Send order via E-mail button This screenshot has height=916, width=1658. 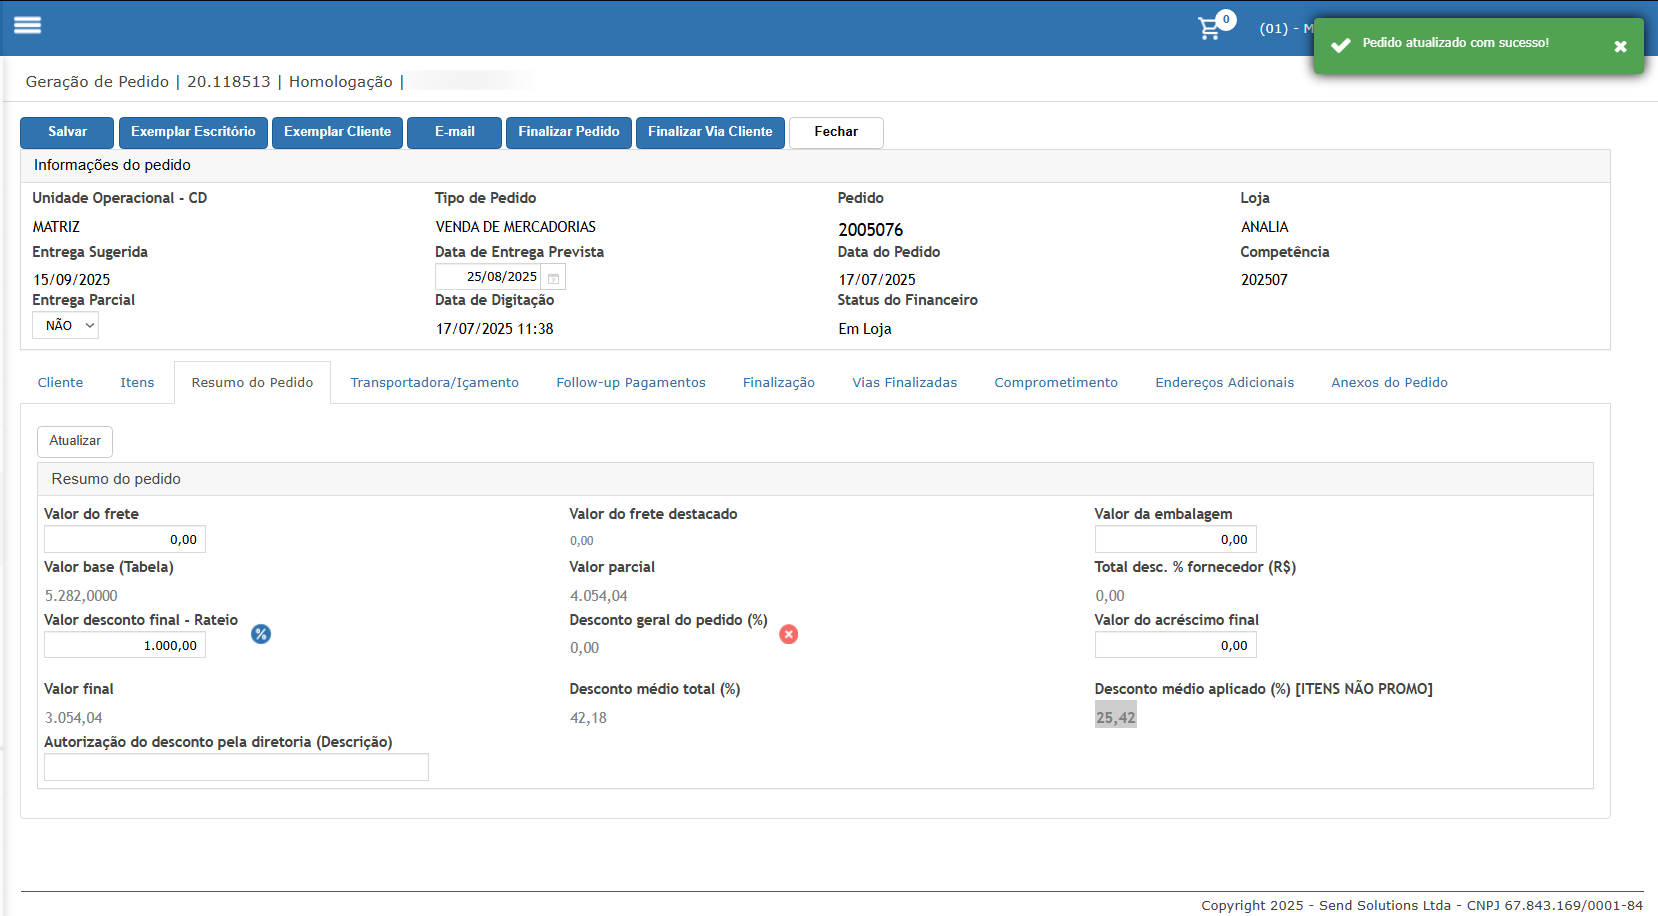454,132
